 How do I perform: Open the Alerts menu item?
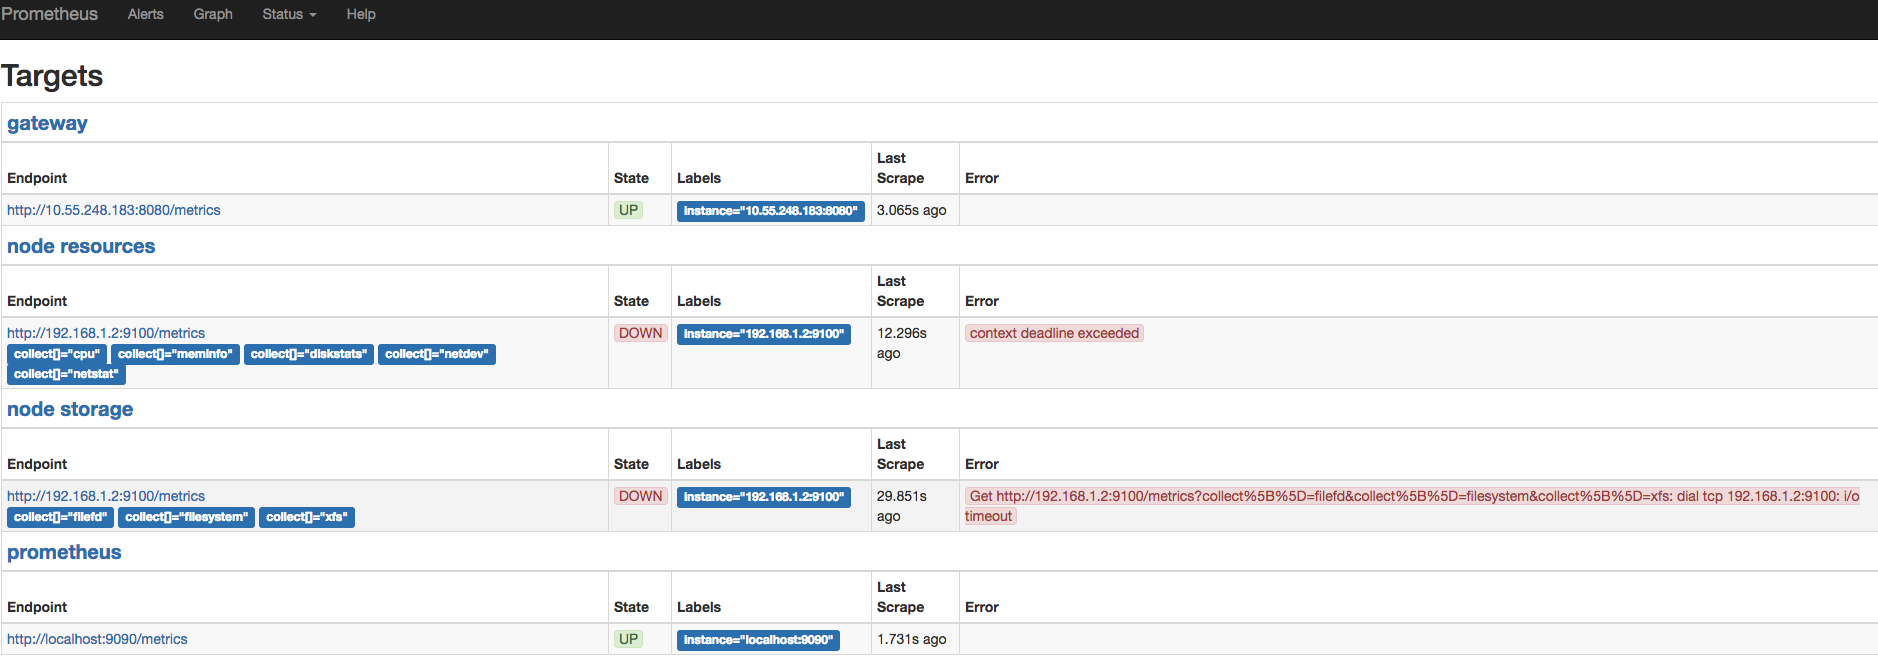[145, 14]
